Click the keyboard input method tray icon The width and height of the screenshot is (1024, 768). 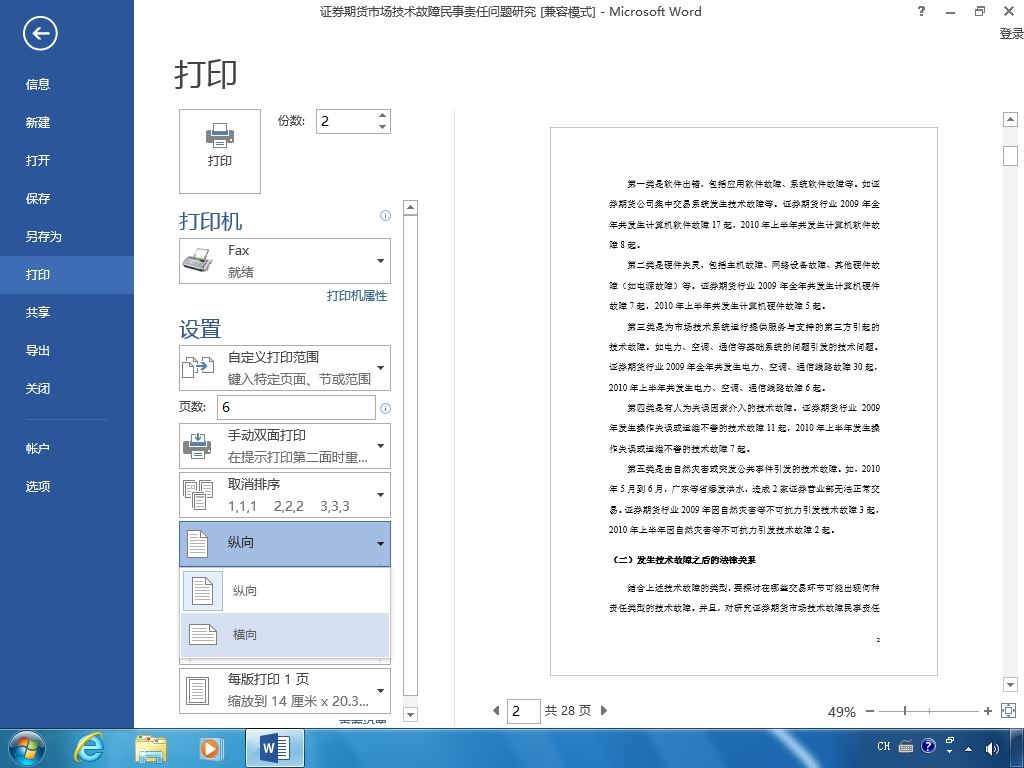coord(906,746)
